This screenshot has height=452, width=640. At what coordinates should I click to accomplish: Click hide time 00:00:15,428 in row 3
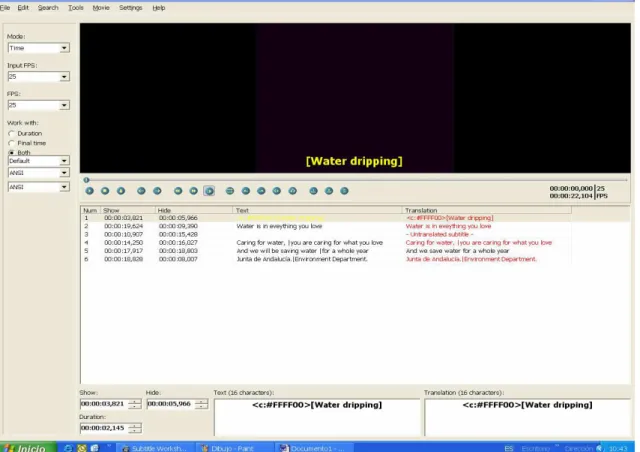tap(178, 234)
